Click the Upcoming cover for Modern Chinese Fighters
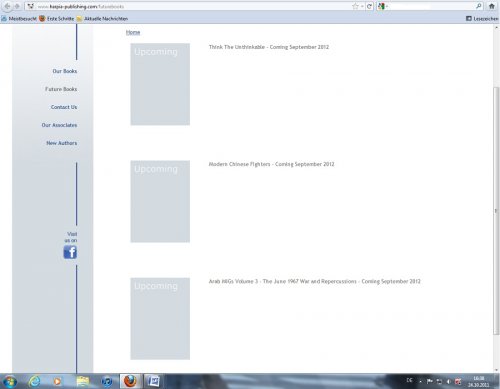The width and height of the screenshot is (500, 389). (x=160, y=201)
